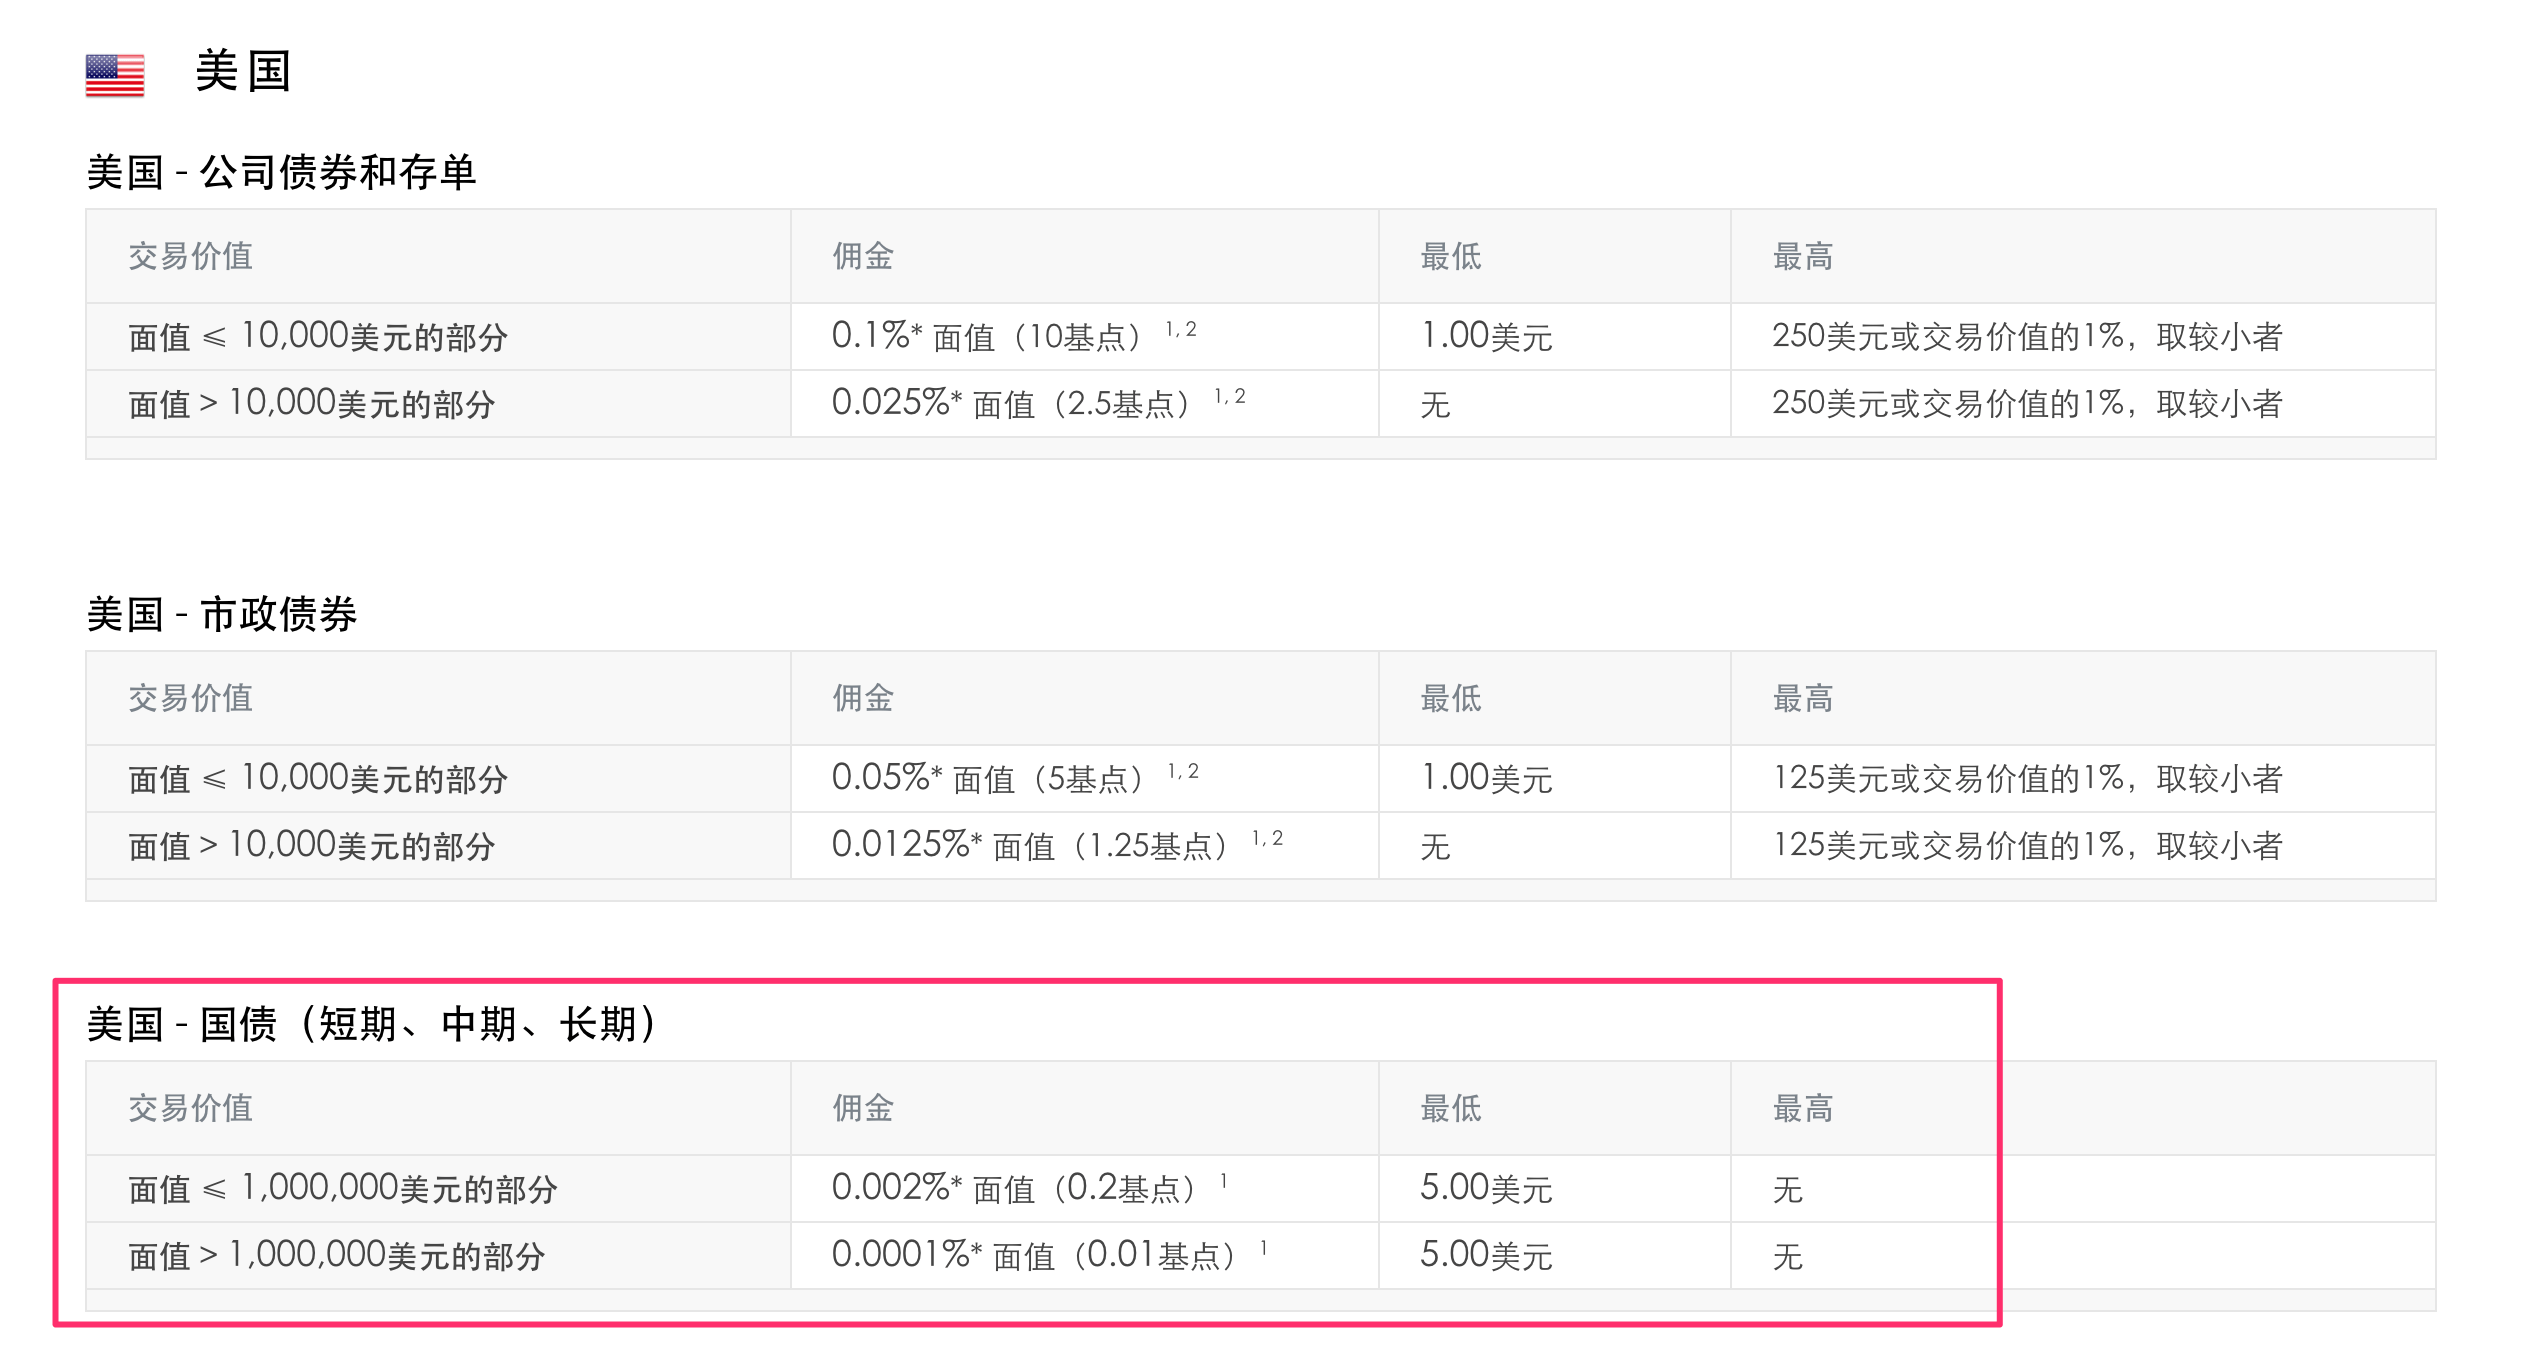2534x1358 pixels.
Task: Click the 5.00美元 minimum in the first treasury row
Action: click(x=1486, y=1189)
